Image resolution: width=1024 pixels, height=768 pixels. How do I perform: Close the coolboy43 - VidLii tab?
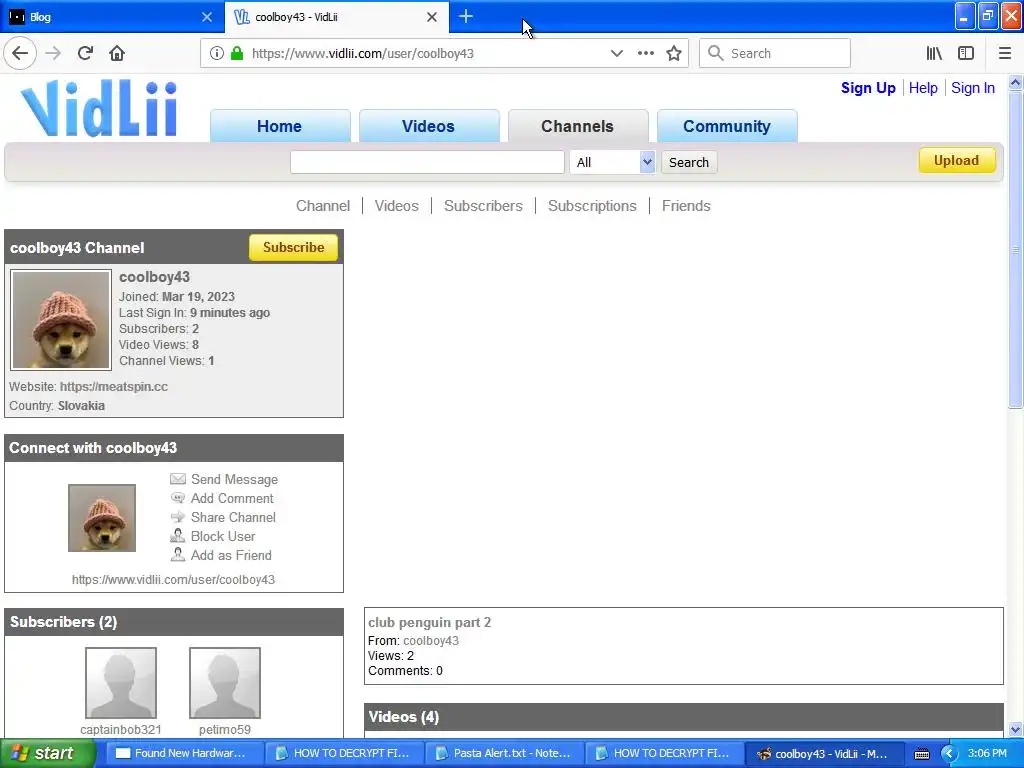[432, 17]
